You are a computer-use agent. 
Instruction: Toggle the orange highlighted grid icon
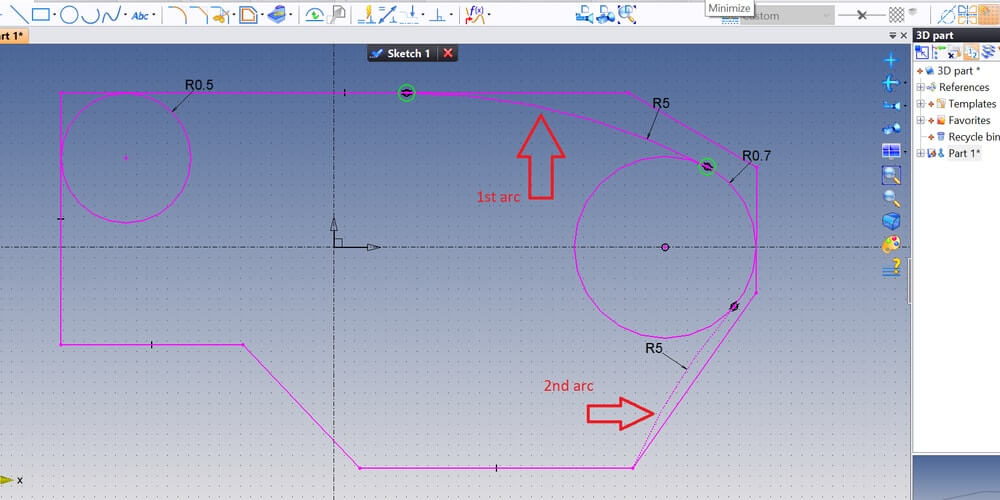(x=989, y=15)
